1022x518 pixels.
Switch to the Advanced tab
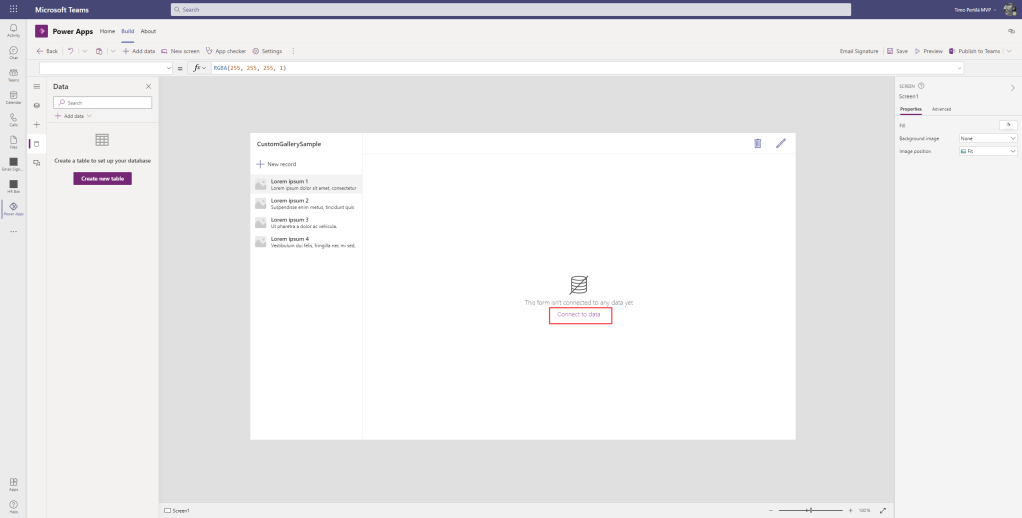[941, 109]
